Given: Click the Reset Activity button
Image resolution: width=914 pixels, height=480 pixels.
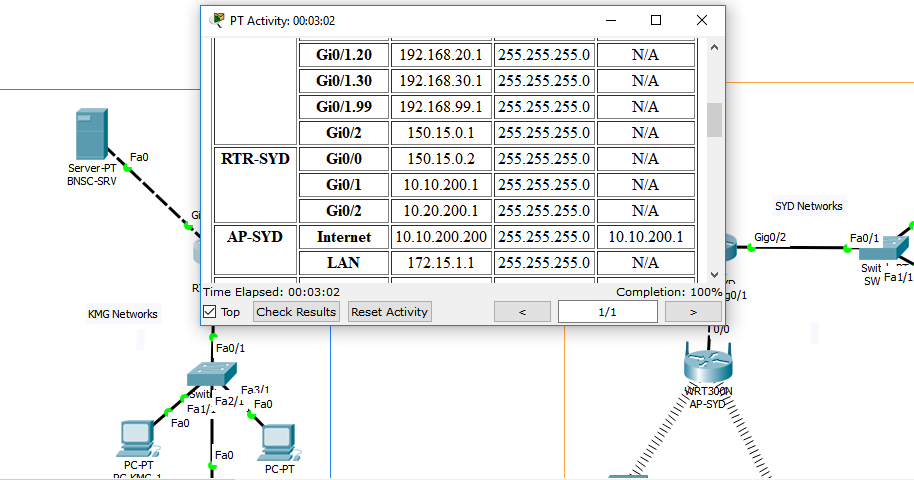Looking at the screenshot, I should [x=389, y=311].
